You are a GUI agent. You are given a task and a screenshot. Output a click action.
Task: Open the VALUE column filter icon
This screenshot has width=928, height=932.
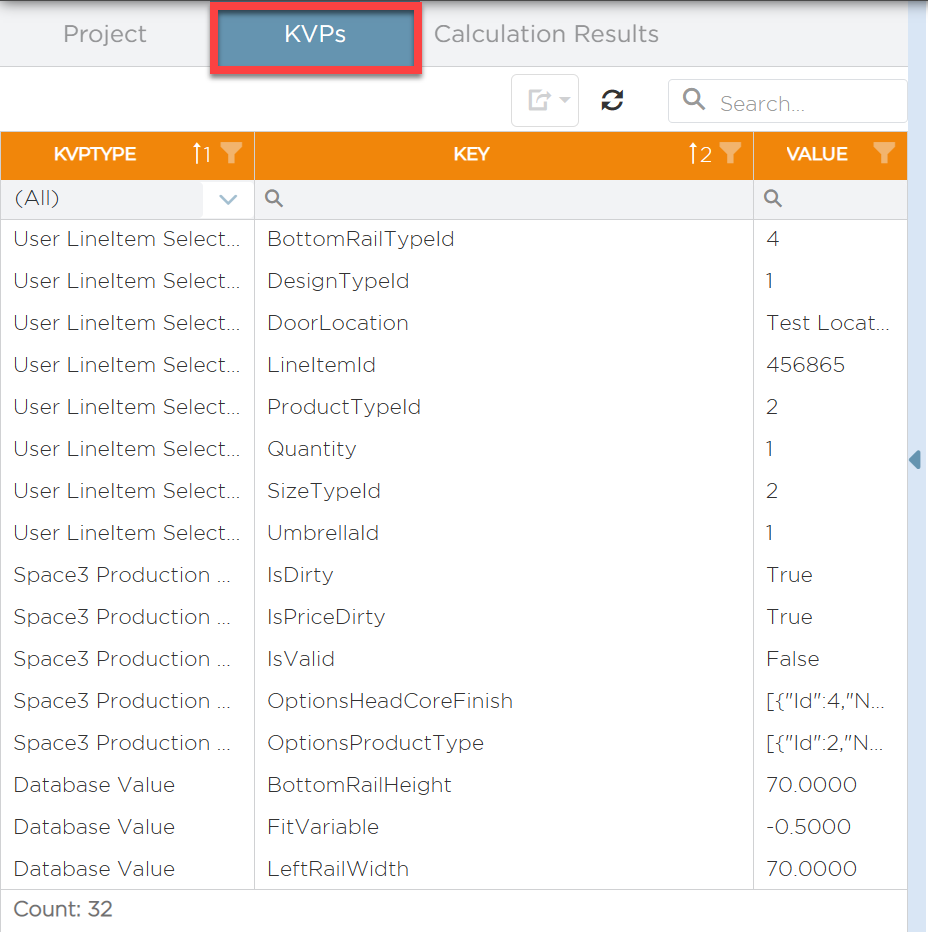click(884, 153)
